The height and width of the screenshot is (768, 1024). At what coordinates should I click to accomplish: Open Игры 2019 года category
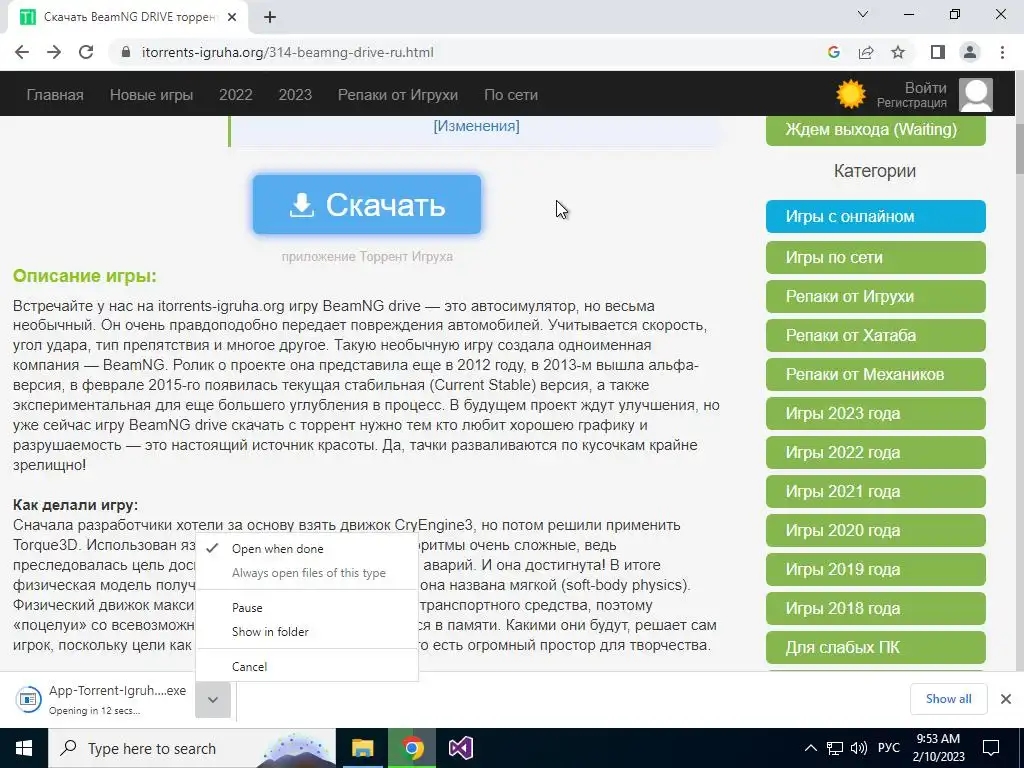(x=876, y=569)
